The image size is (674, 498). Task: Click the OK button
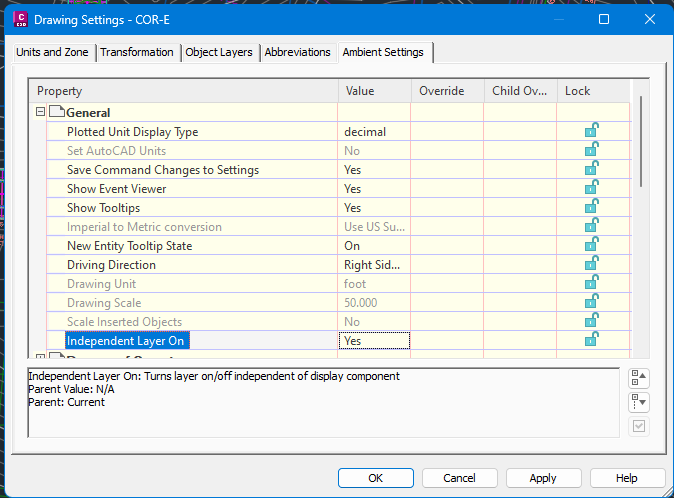[375, 478]
